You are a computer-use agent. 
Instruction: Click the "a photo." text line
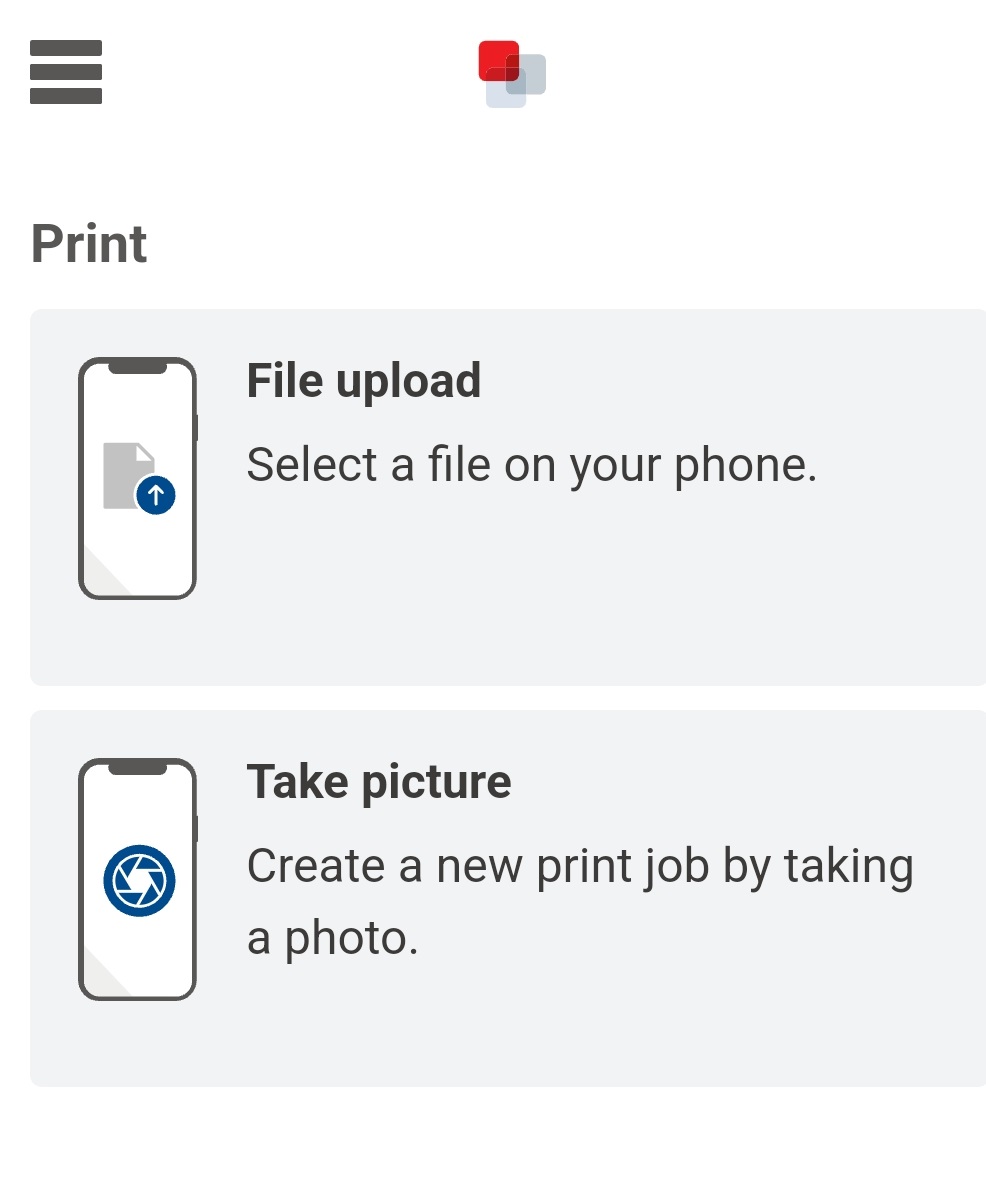pos(333,939)
